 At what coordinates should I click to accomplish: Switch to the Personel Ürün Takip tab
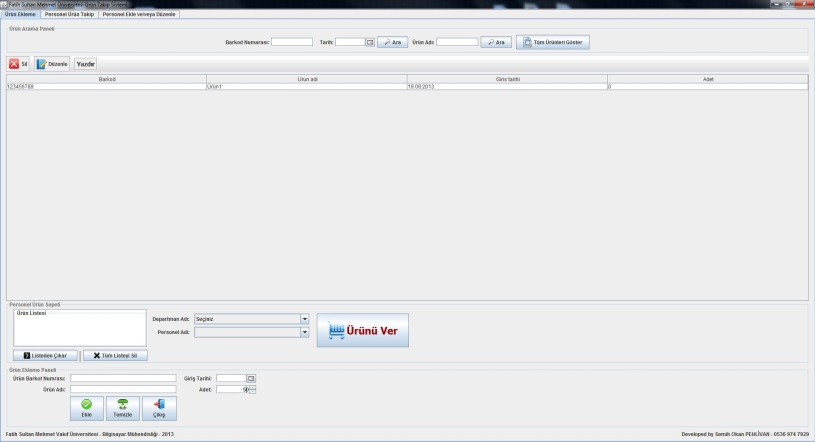click(69, 15)
